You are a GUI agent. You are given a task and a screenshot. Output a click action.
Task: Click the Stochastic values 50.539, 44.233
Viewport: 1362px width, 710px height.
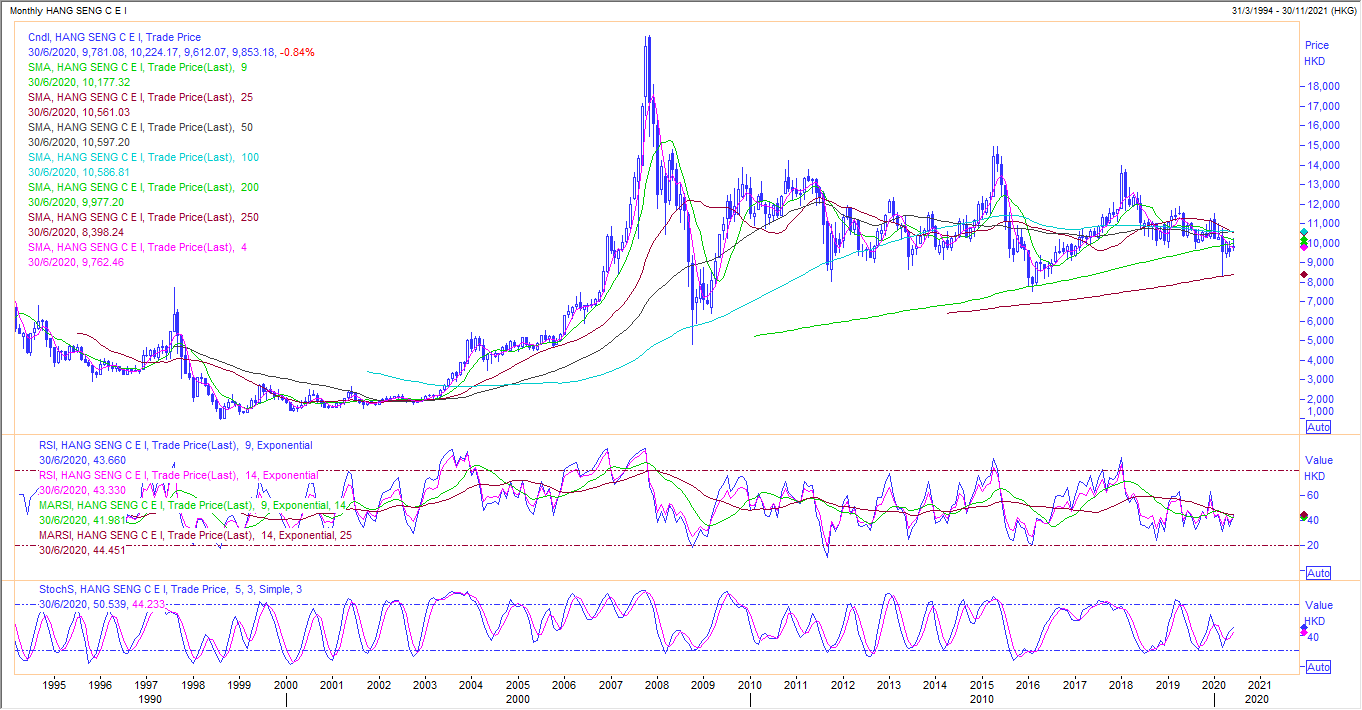pos(128,605)
